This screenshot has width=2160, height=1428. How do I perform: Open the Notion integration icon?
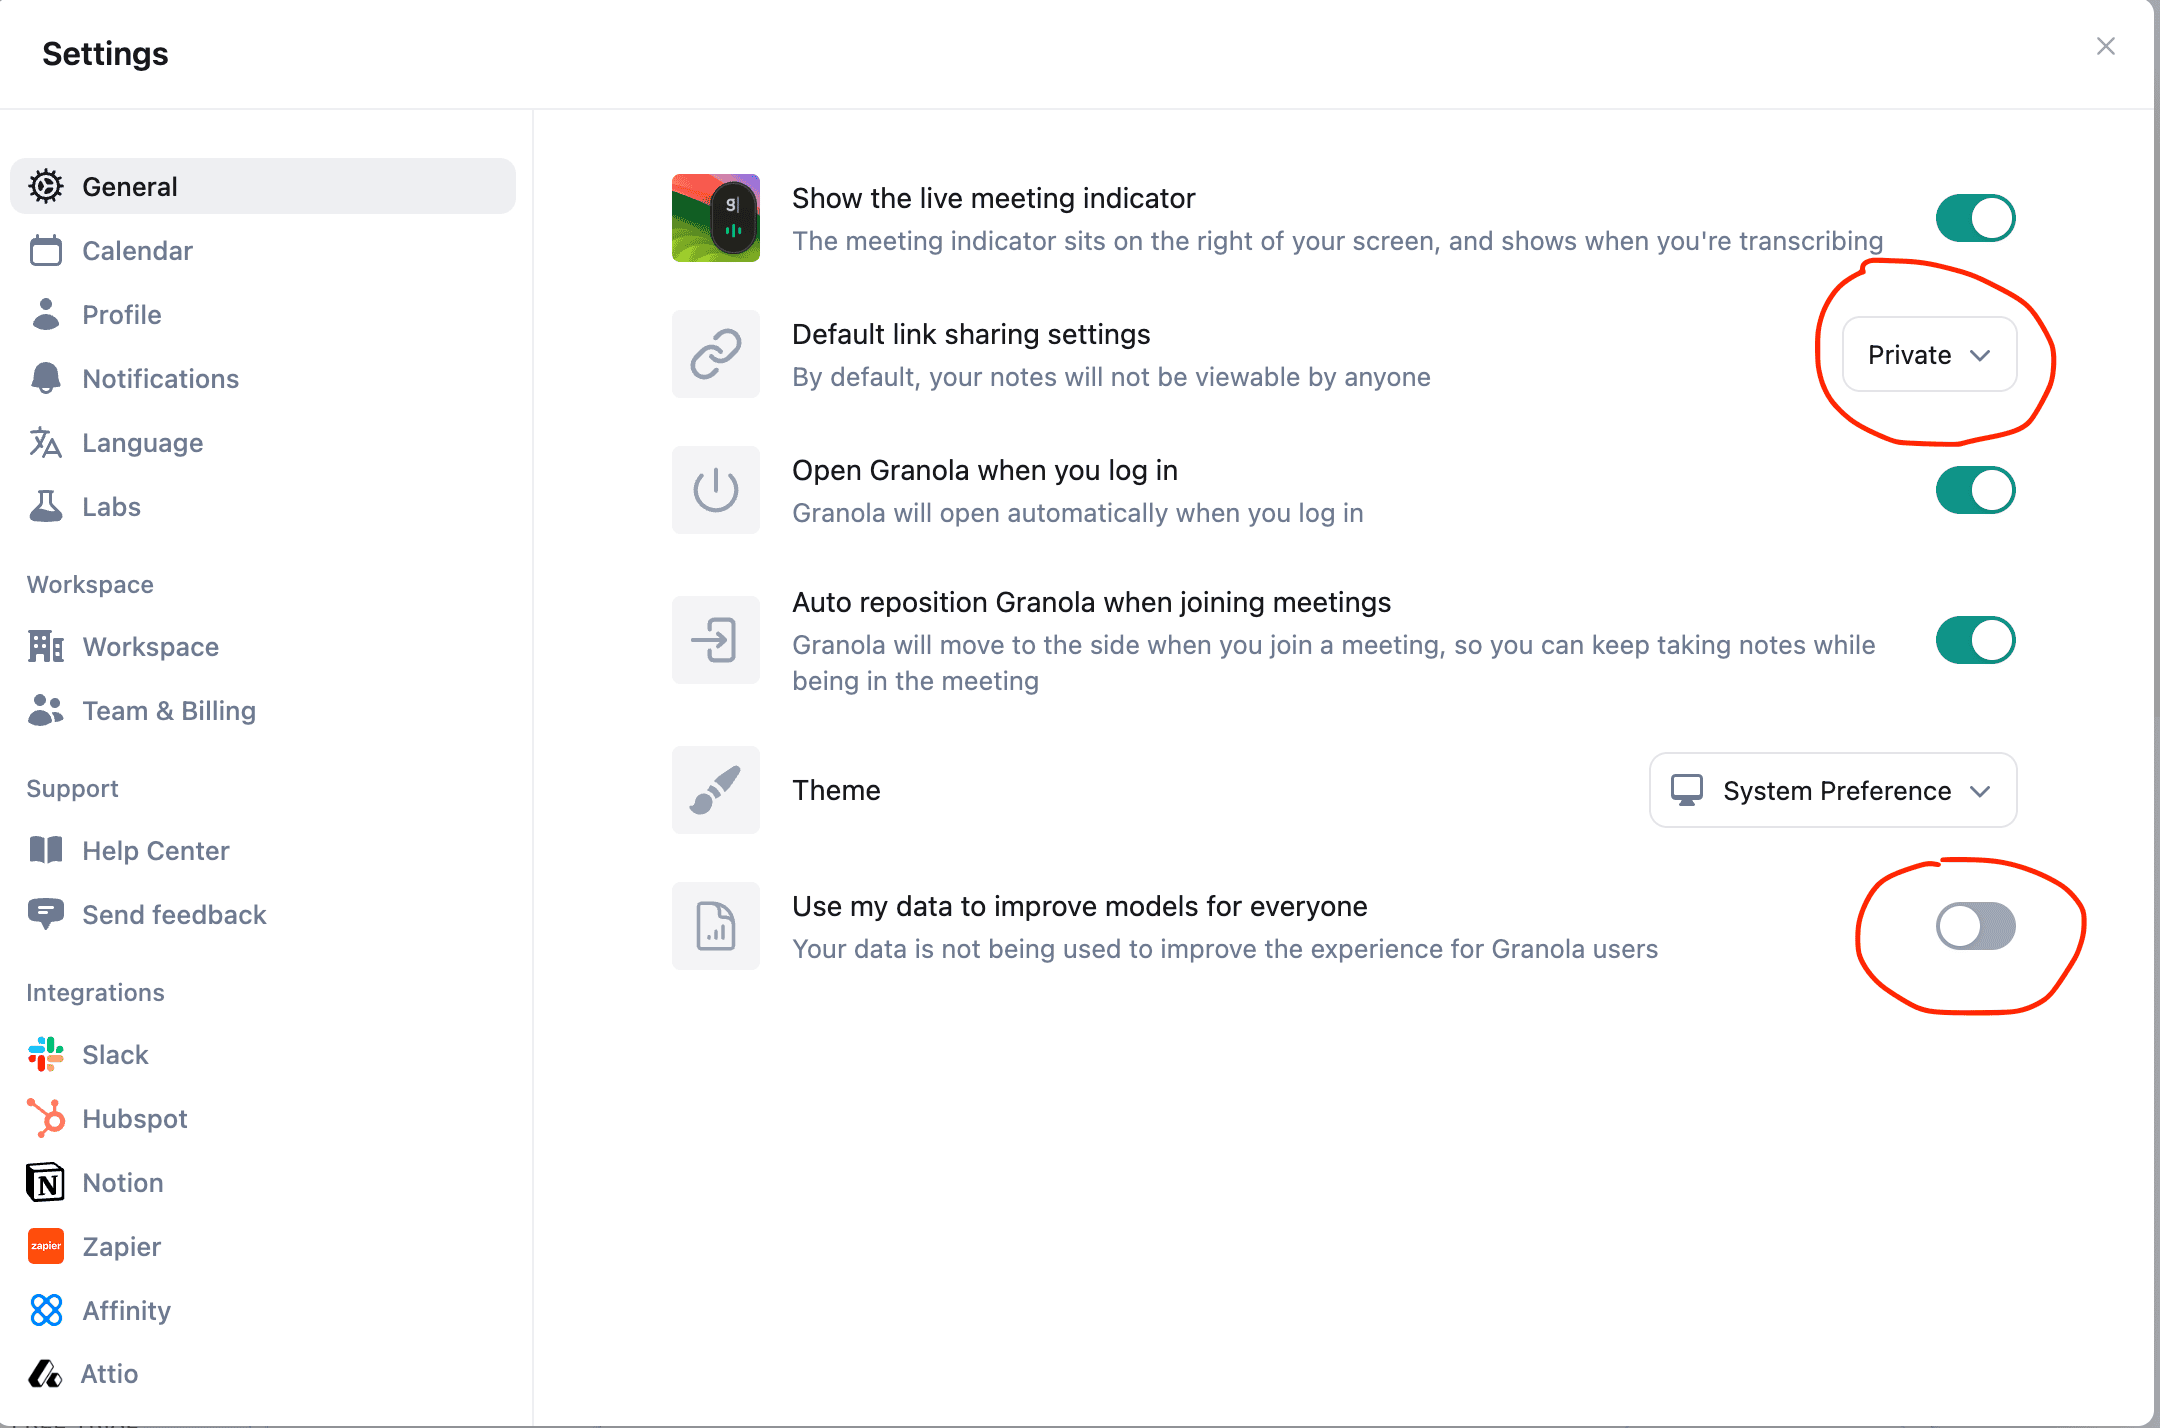[x=46, y=1182]
